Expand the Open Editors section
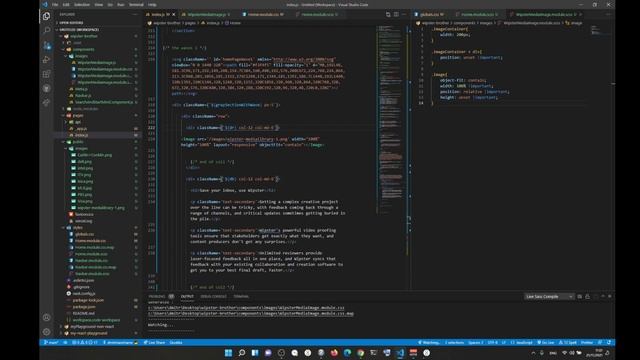 click(97, 22)
